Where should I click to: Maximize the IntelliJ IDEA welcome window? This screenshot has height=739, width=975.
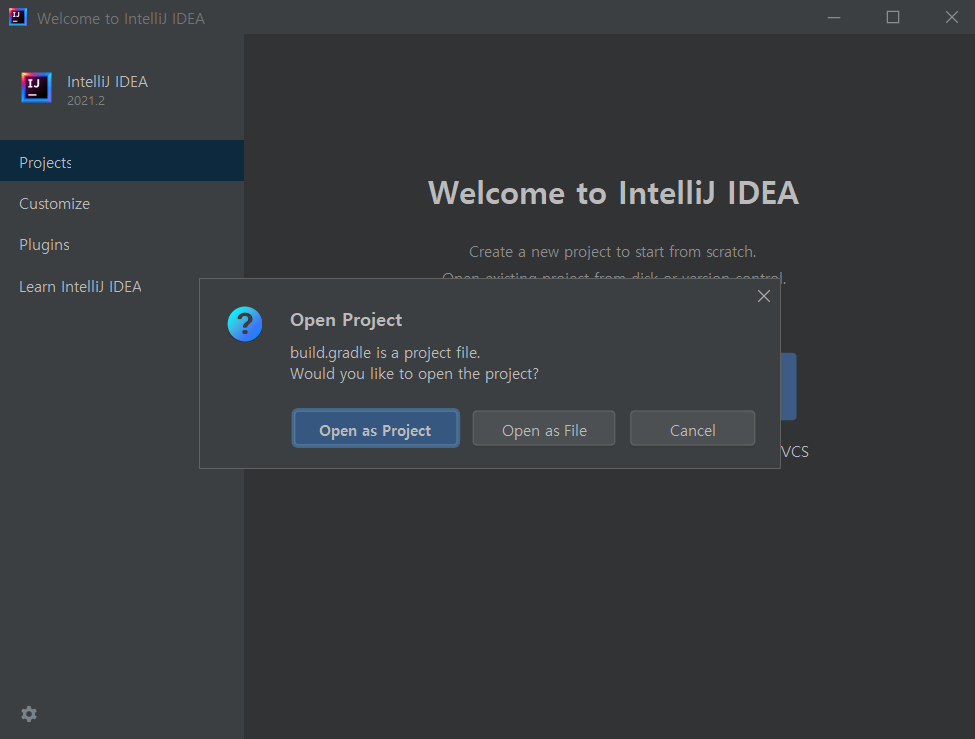pos(893,17)
